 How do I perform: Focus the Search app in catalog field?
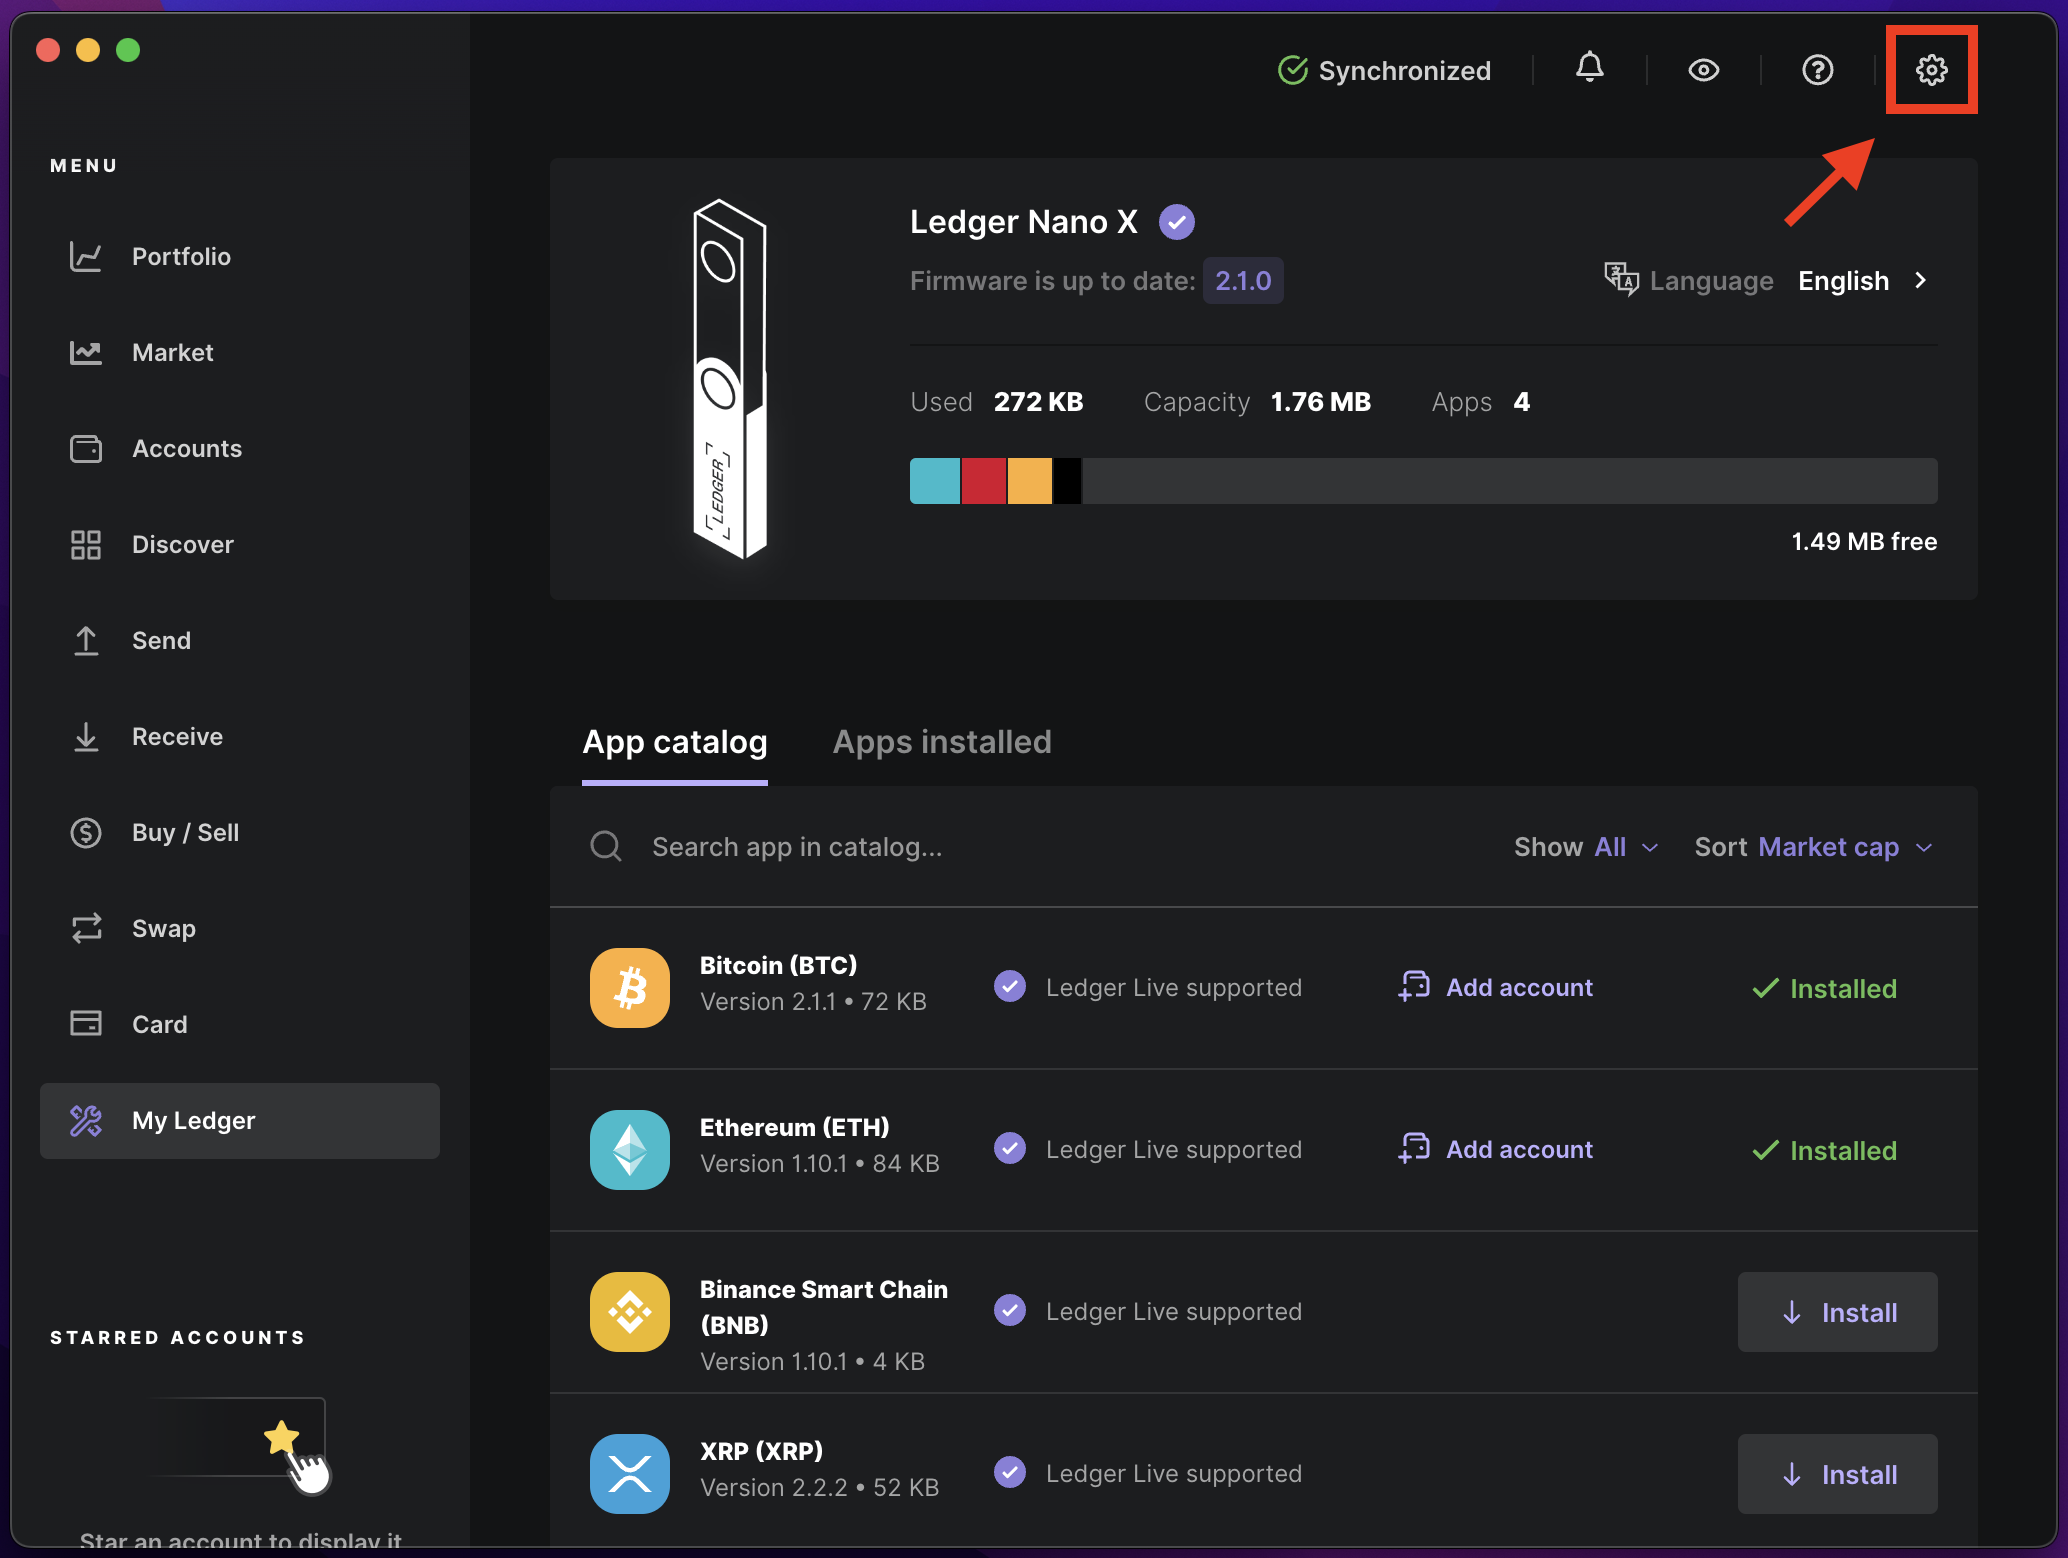tap(797, 847)
